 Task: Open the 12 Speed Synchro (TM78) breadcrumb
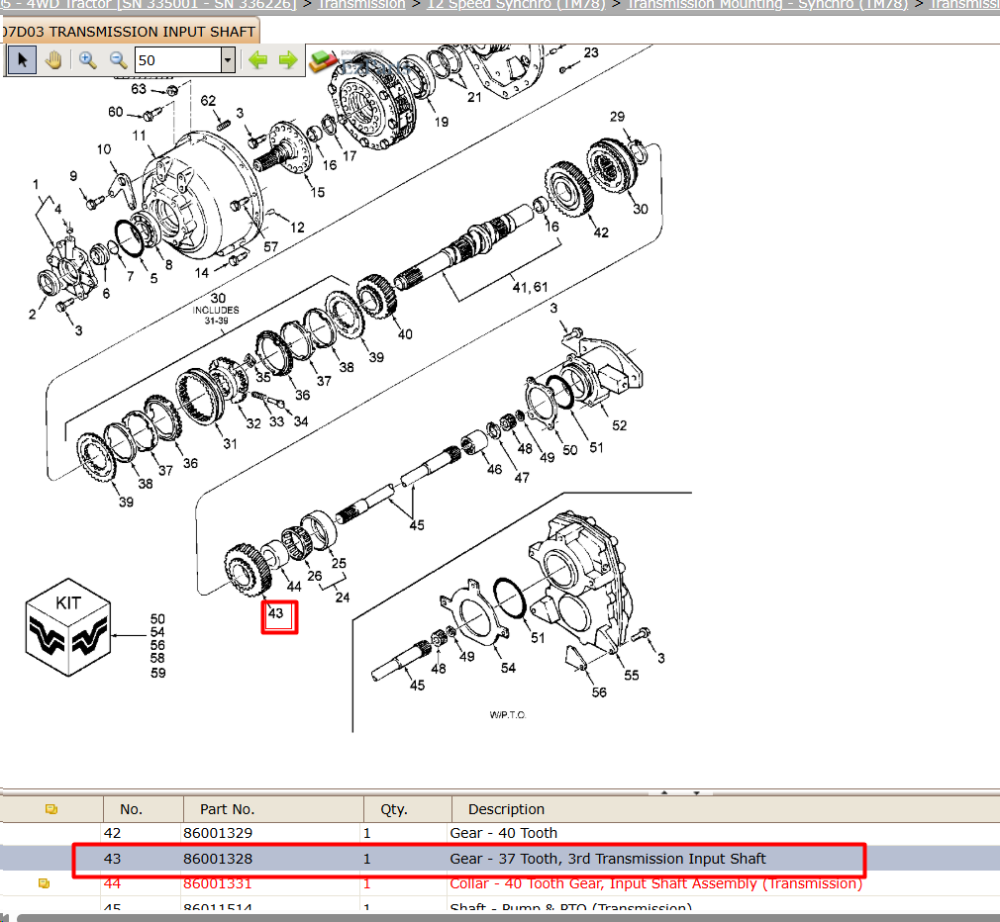click(516, 4)
